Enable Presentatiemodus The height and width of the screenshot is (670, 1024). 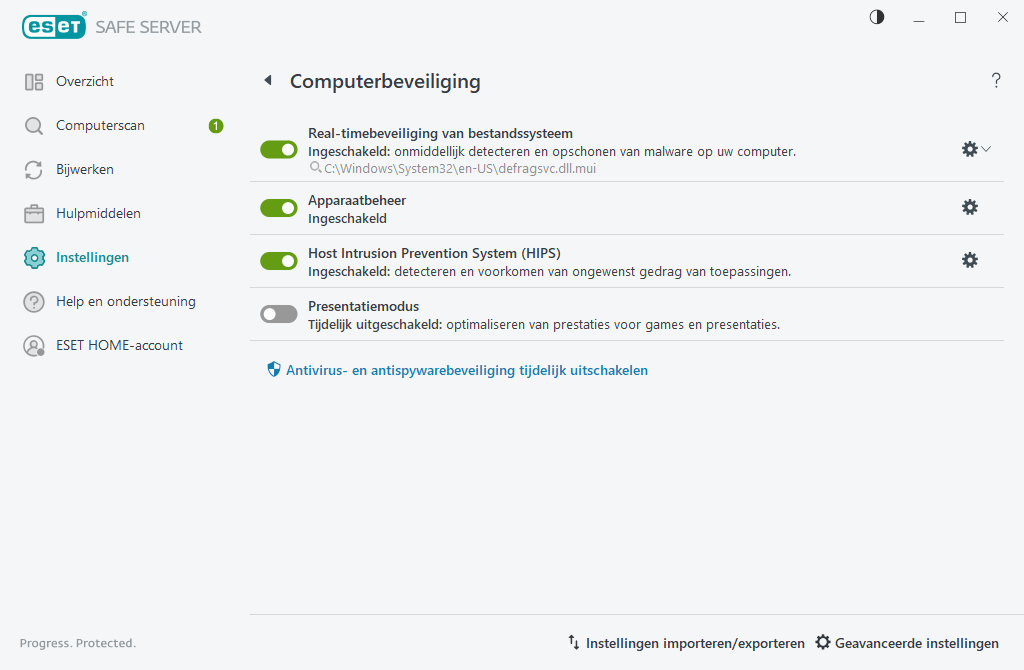point(278,313)
